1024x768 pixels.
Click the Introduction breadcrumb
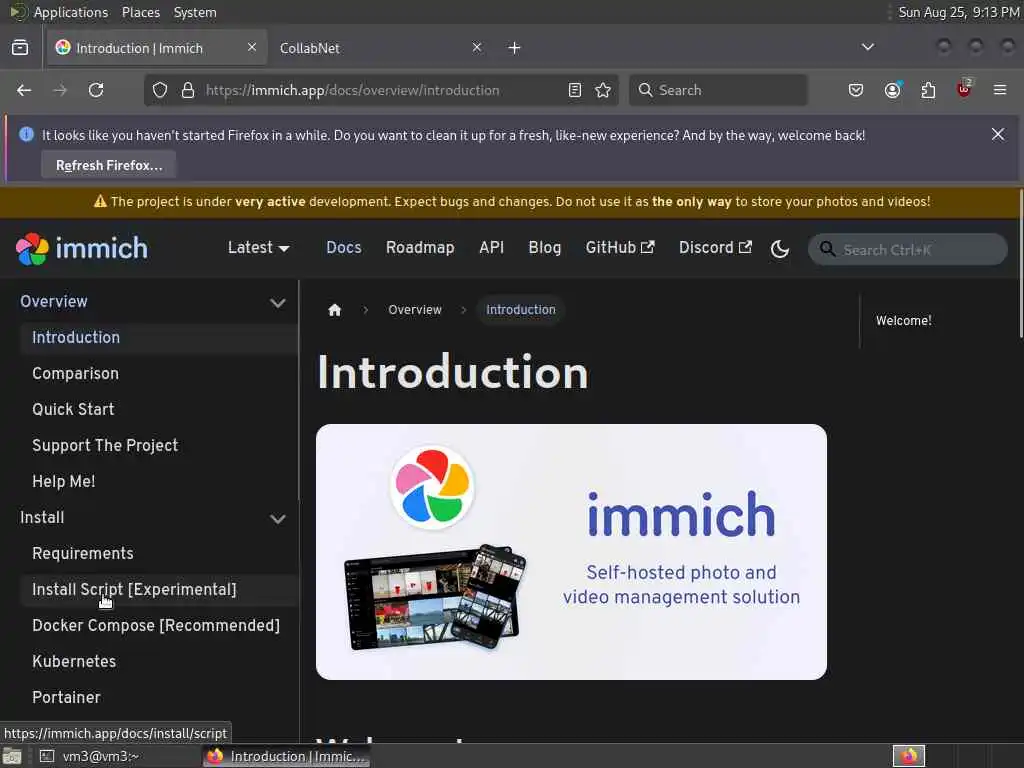click(520, 310)
